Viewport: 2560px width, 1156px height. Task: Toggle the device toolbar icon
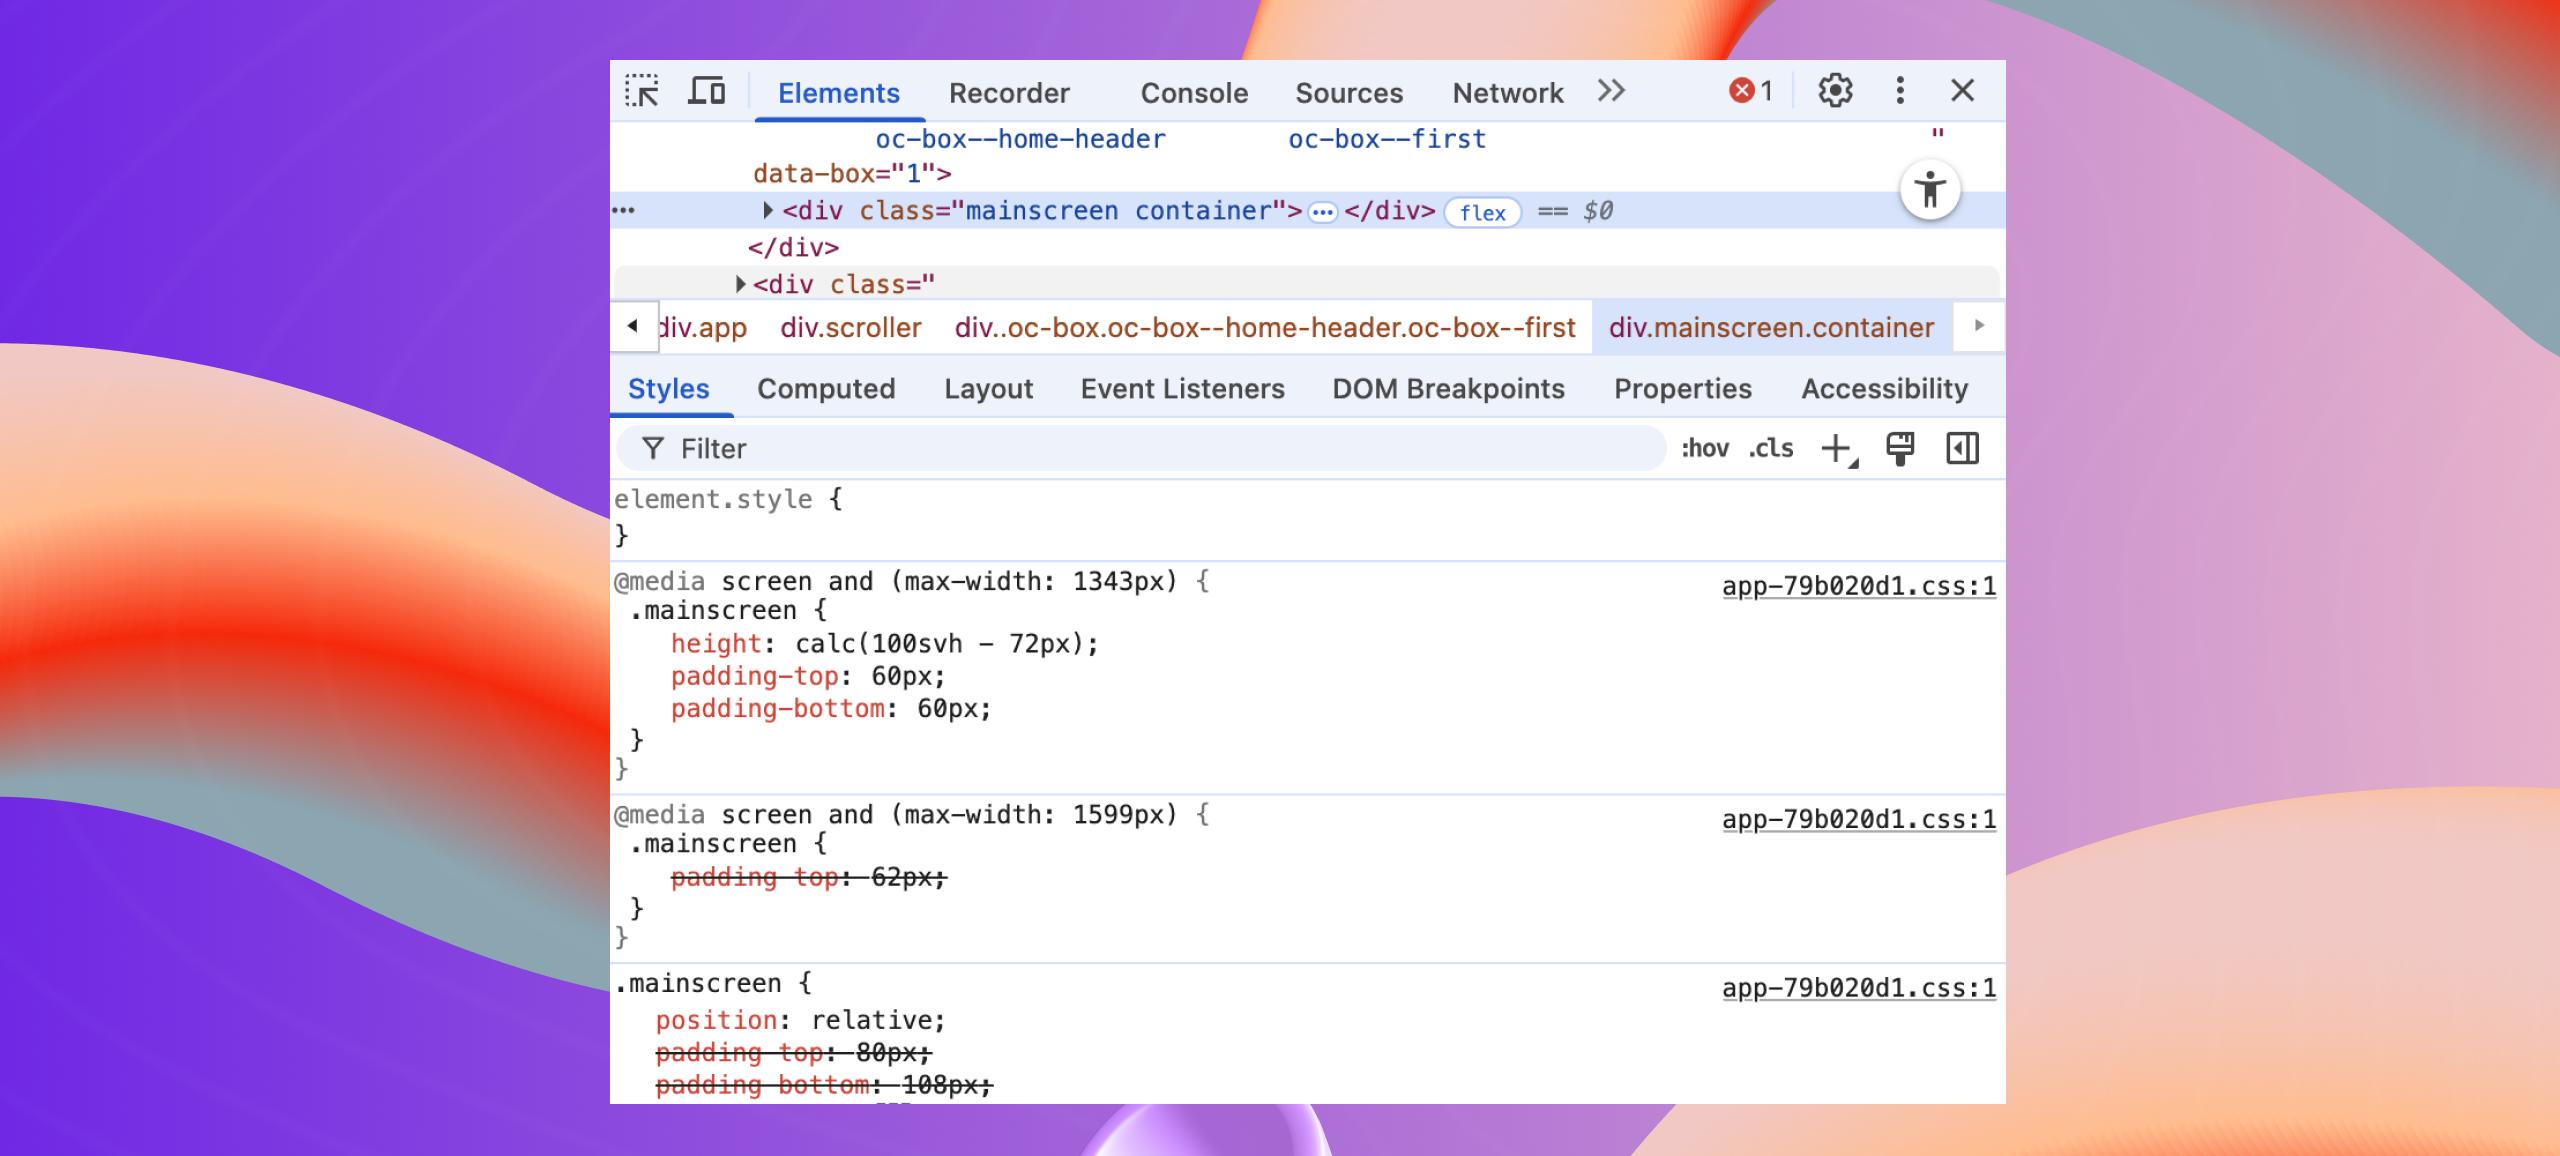click(706, 91)
